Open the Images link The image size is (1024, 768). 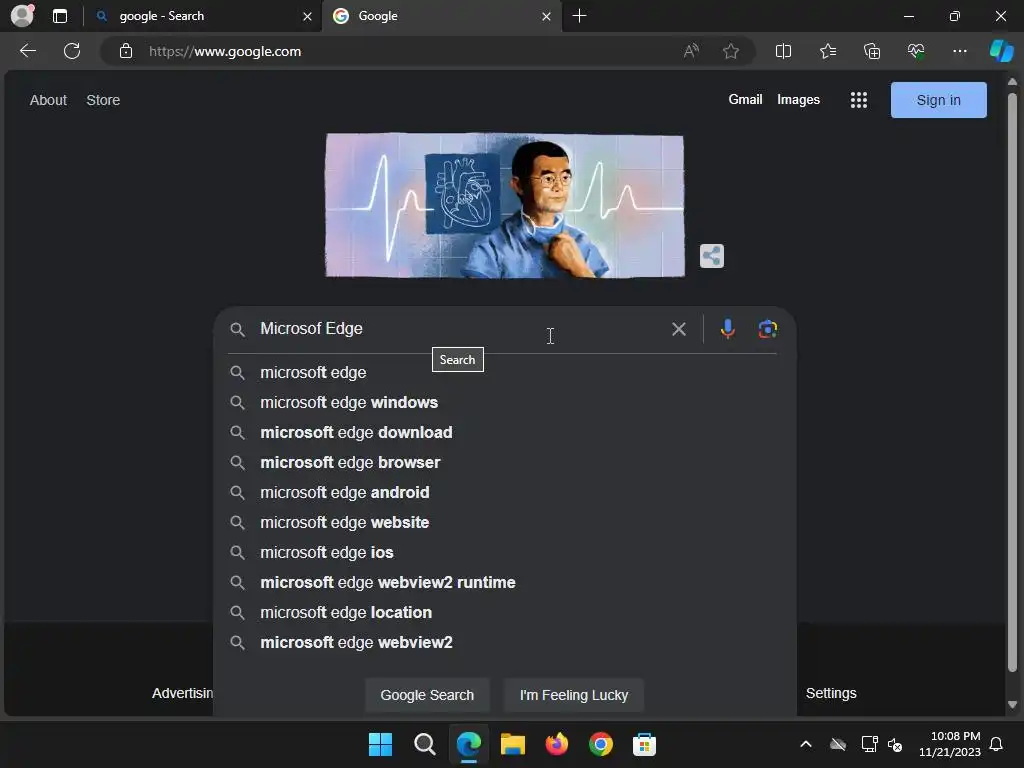[x=798, y=99]
